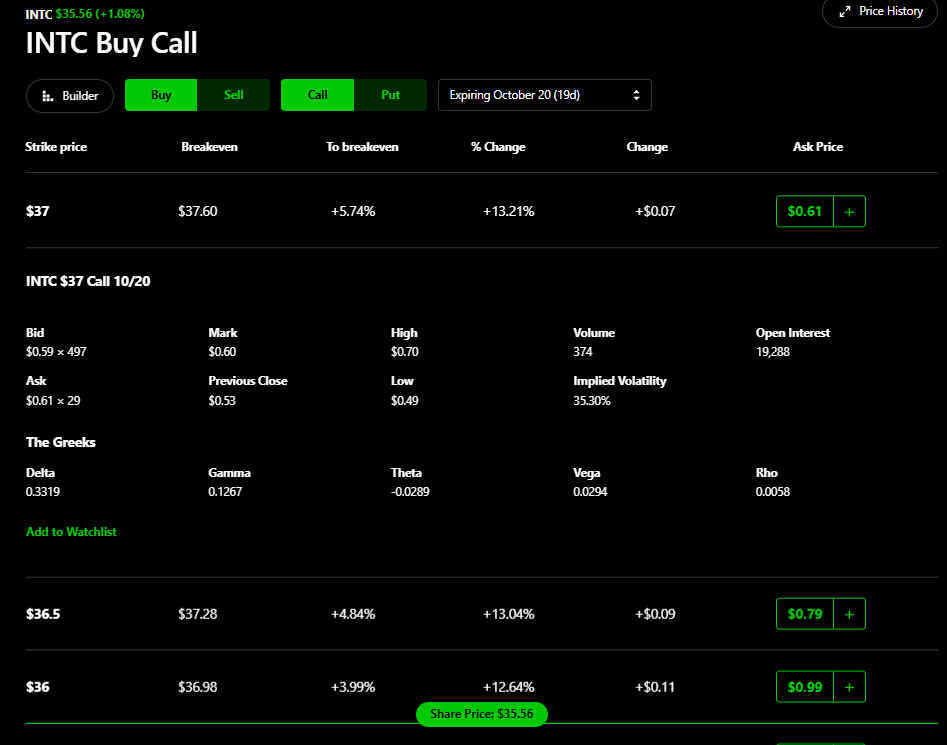Click the $0.79 ask price button
This screenshot has width=947, height=745.
coord(804,614)
